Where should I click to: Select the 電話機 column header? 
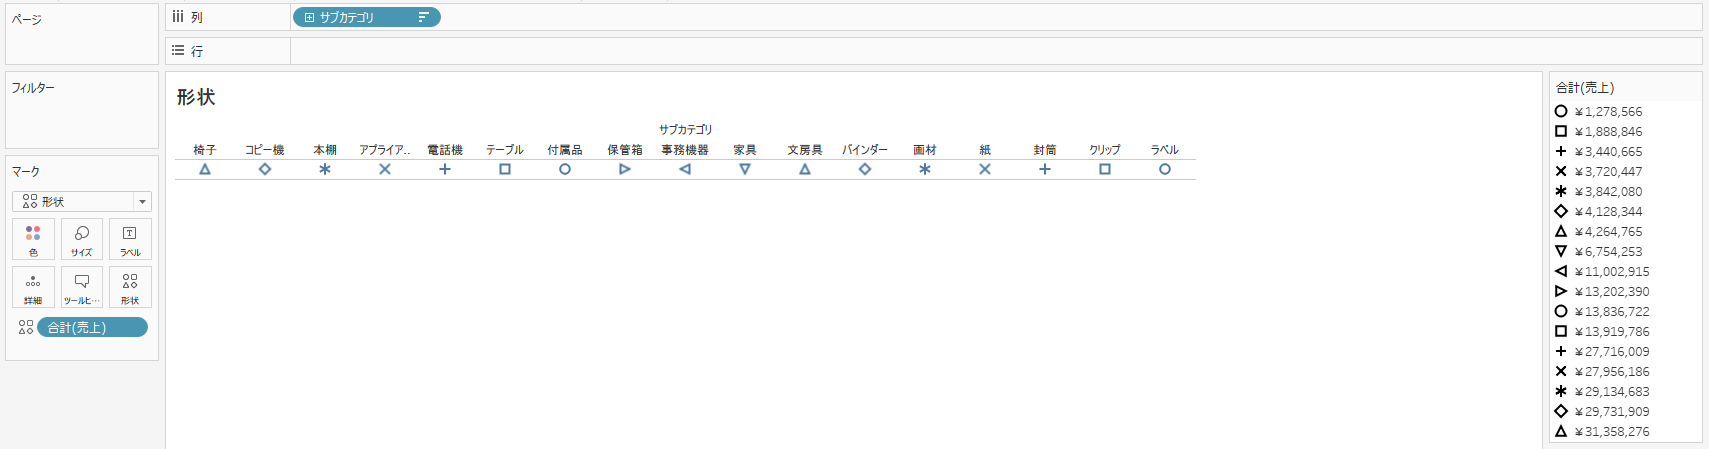click(445, 149)
